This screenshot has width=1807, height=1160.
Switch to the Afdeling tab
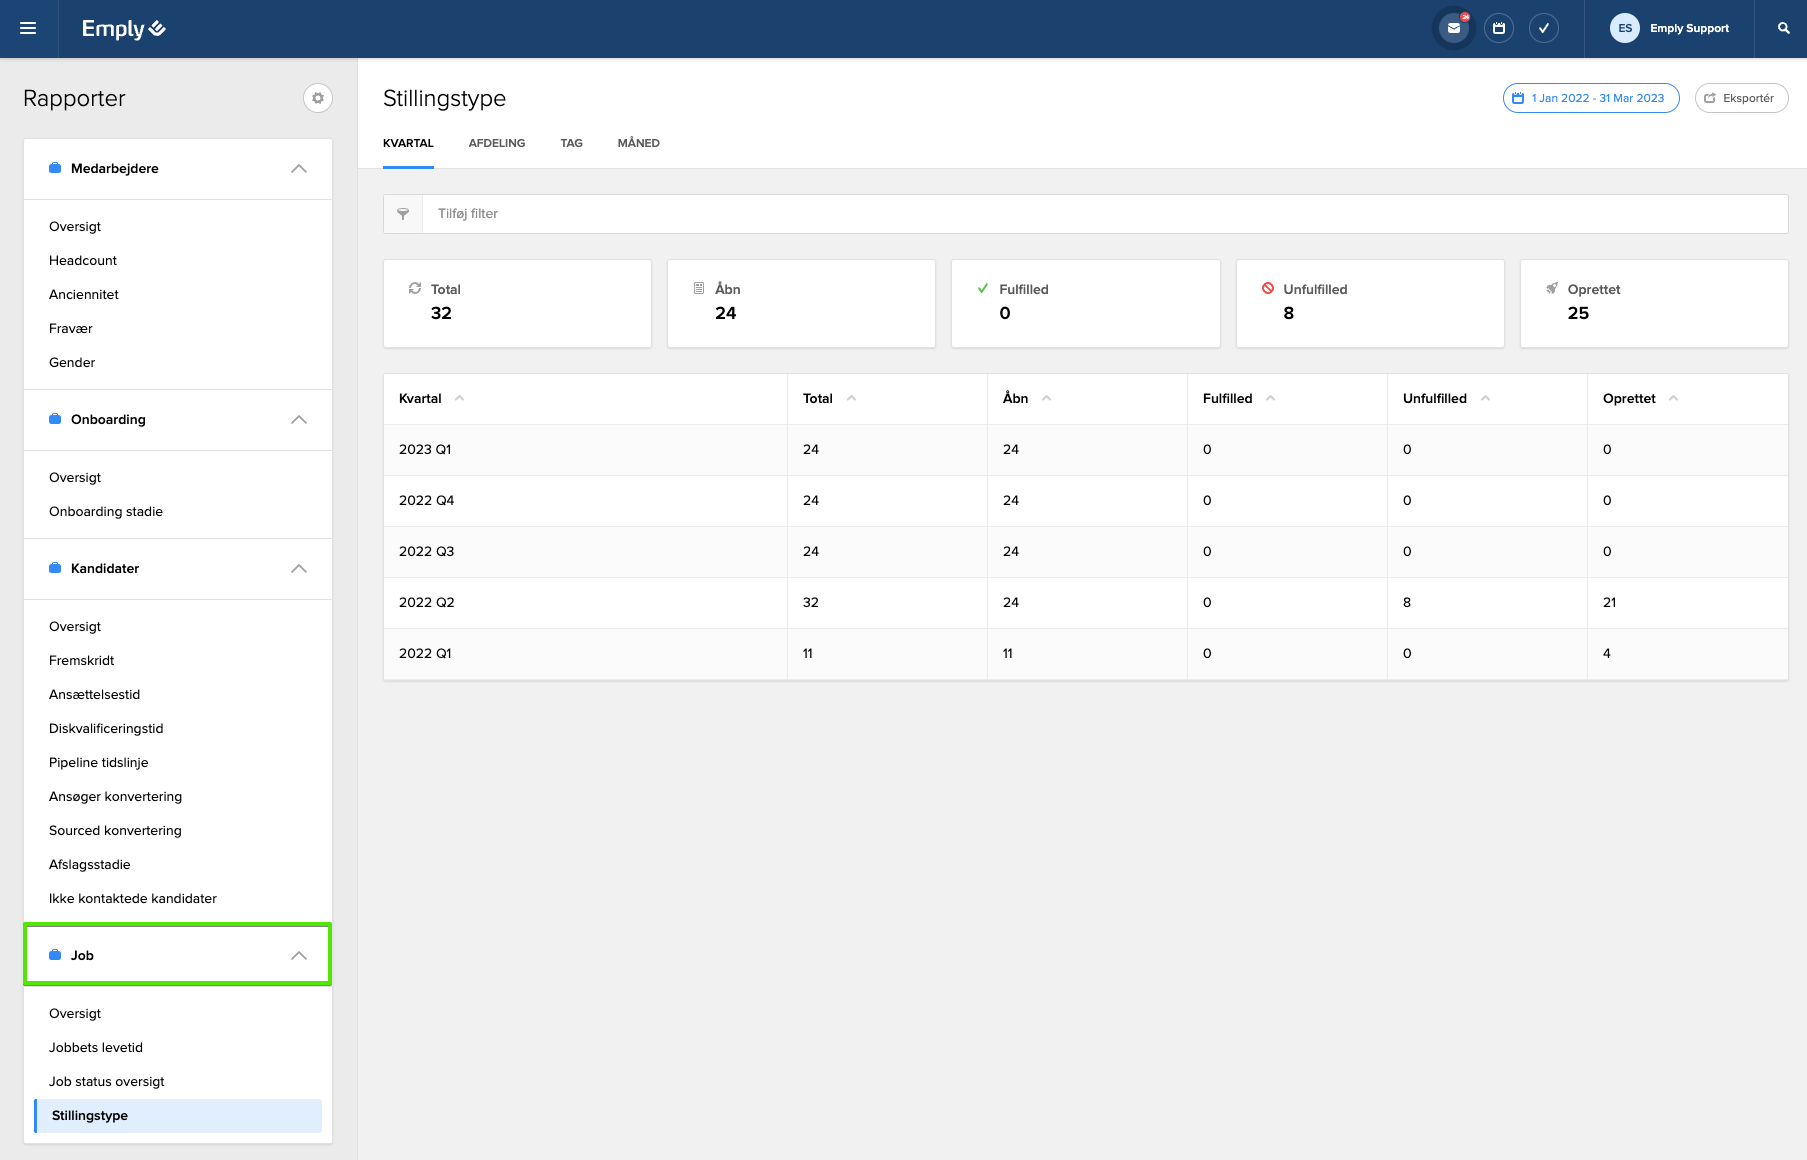point(496,143)
